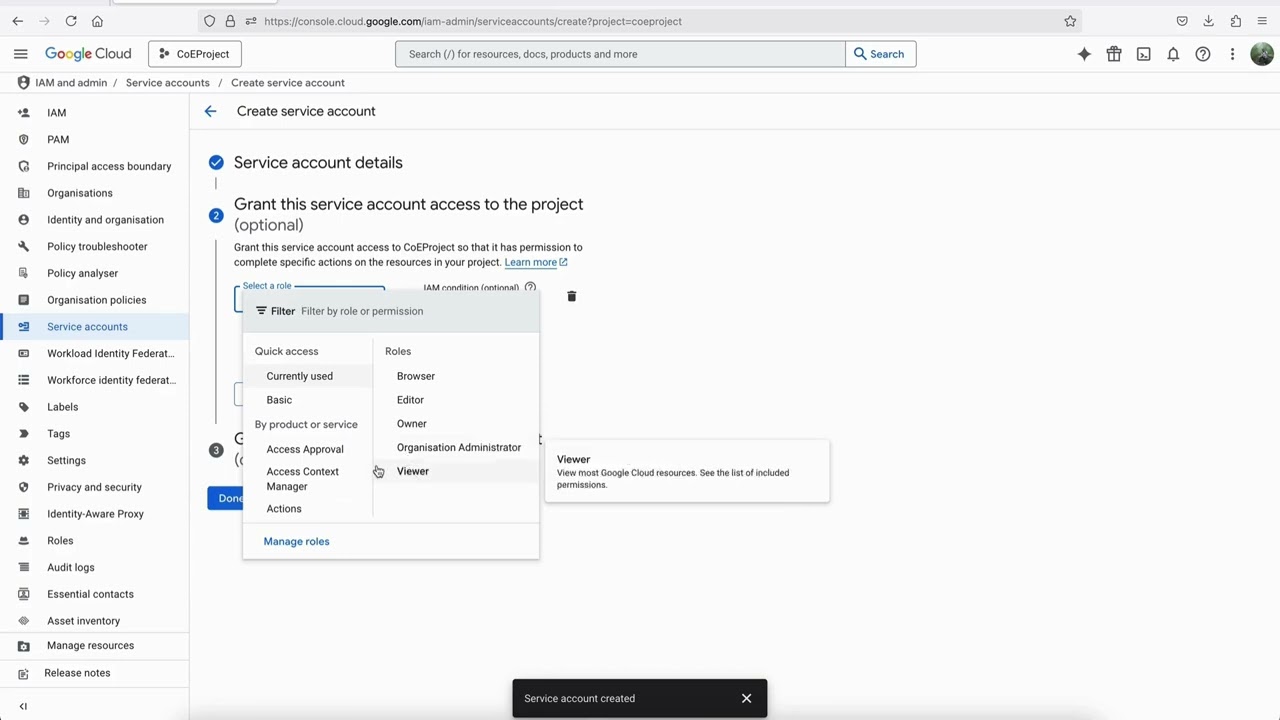1280x720 pixels.
Task: Open Manage resources in sidebar
Action: (x=94, y=646)
